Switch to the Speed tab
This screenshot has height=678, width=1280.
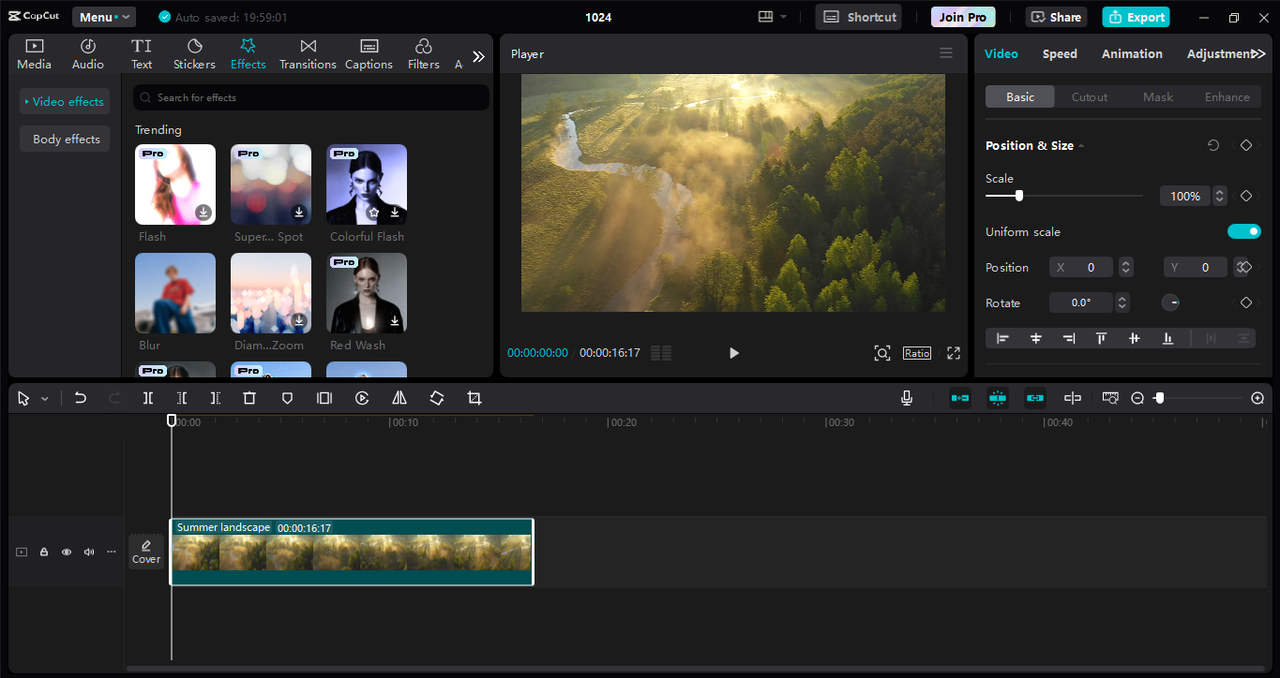(x=1060, y=54)
